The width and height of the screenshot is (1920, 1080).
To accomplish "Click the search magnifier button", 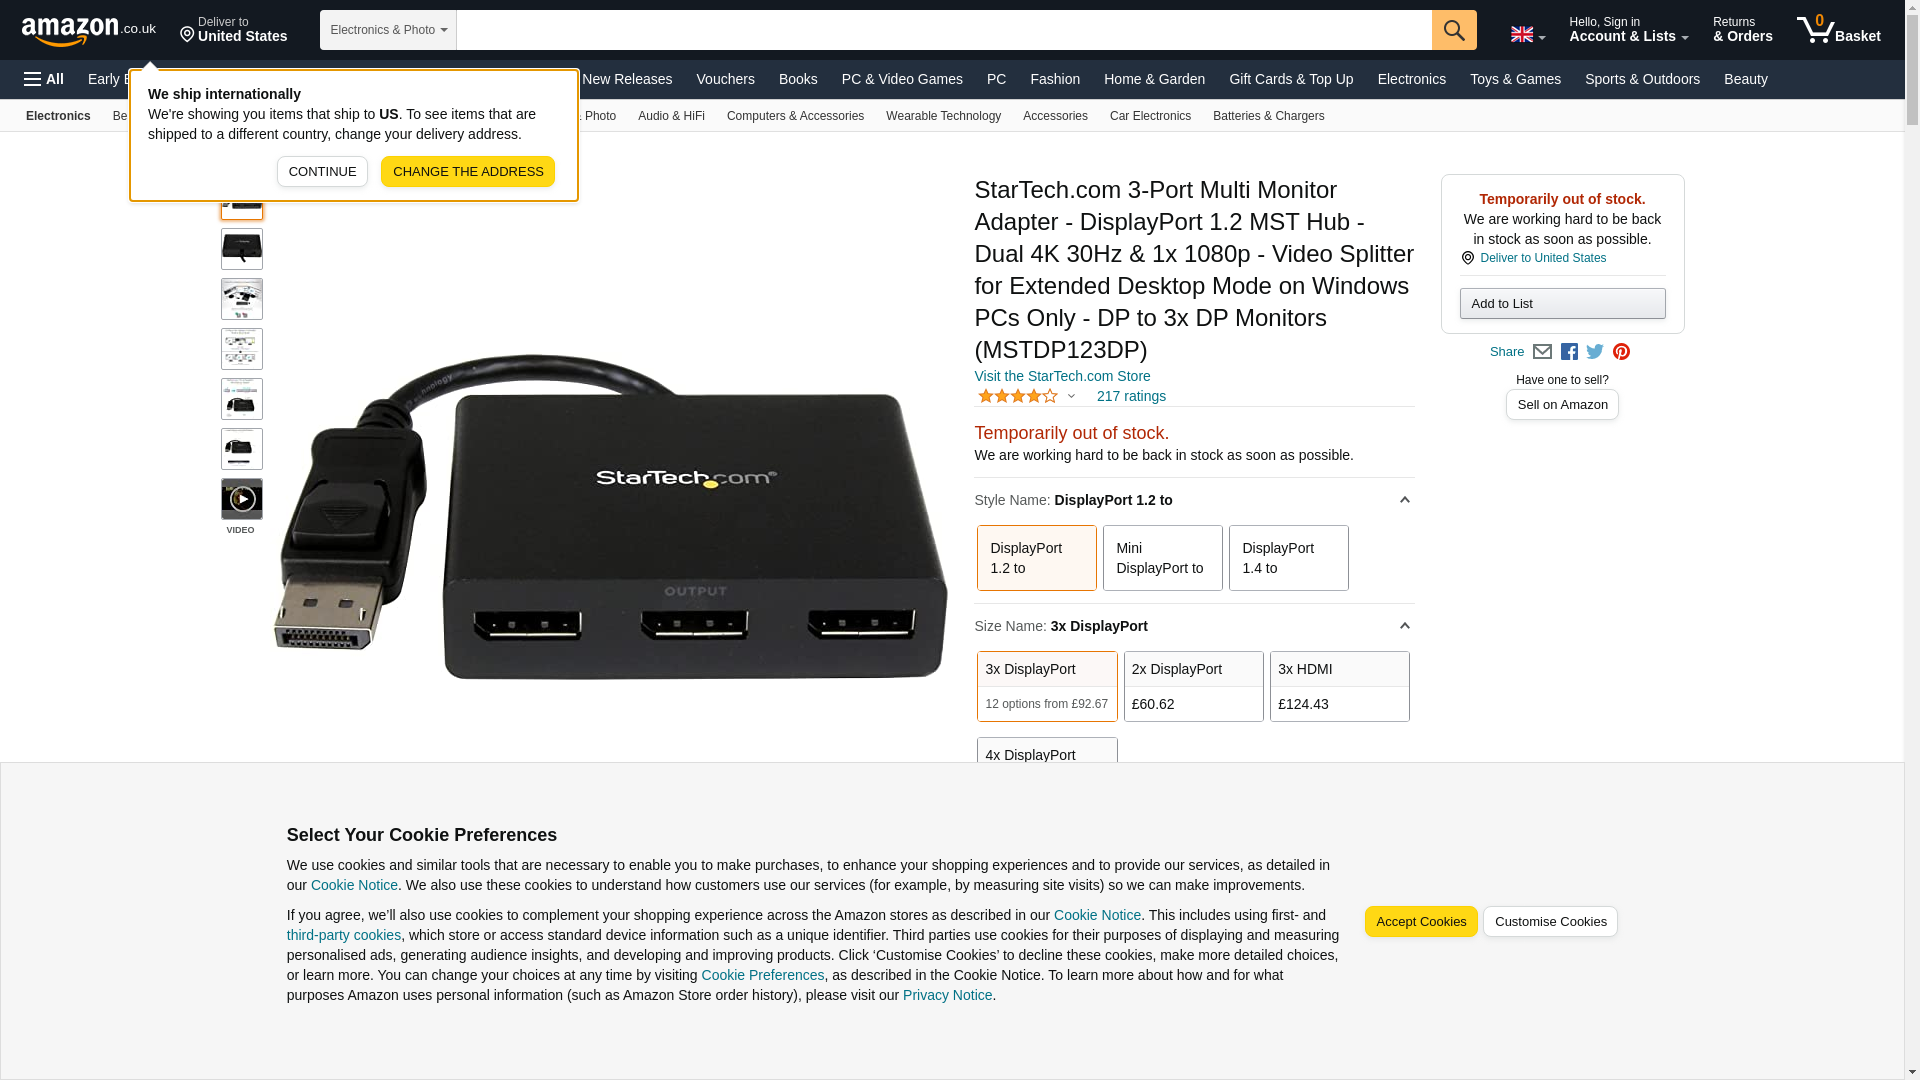I will (x=1454, y=30).
